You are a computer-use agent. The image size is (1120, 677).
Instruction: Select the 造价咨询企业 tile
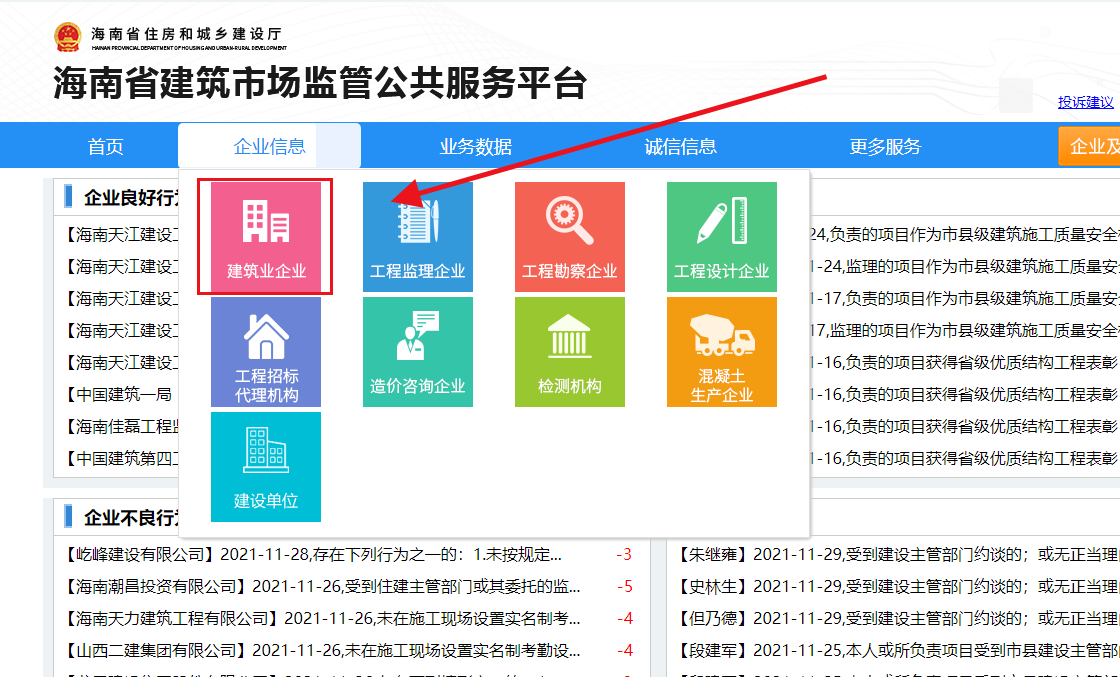[x=417, y=352]
